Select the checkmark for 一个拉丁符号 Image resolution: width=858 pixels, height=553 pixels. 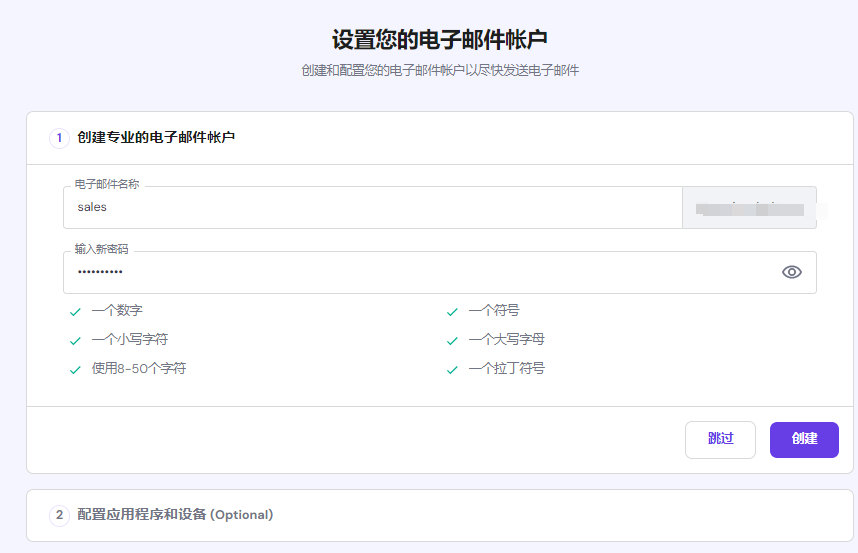pos(452,370)
